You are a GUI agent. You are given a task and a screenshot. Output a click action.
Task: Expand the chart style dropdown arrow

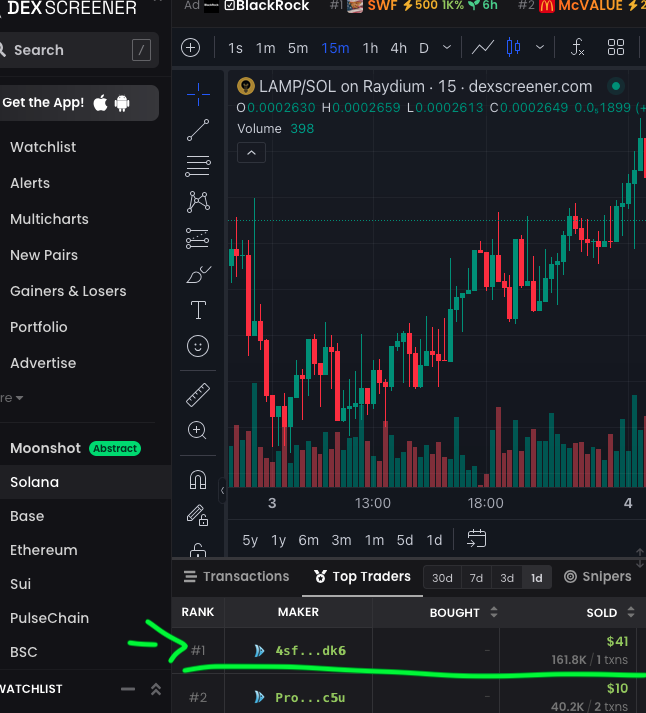pyautogui.click(x=540, y=47)
